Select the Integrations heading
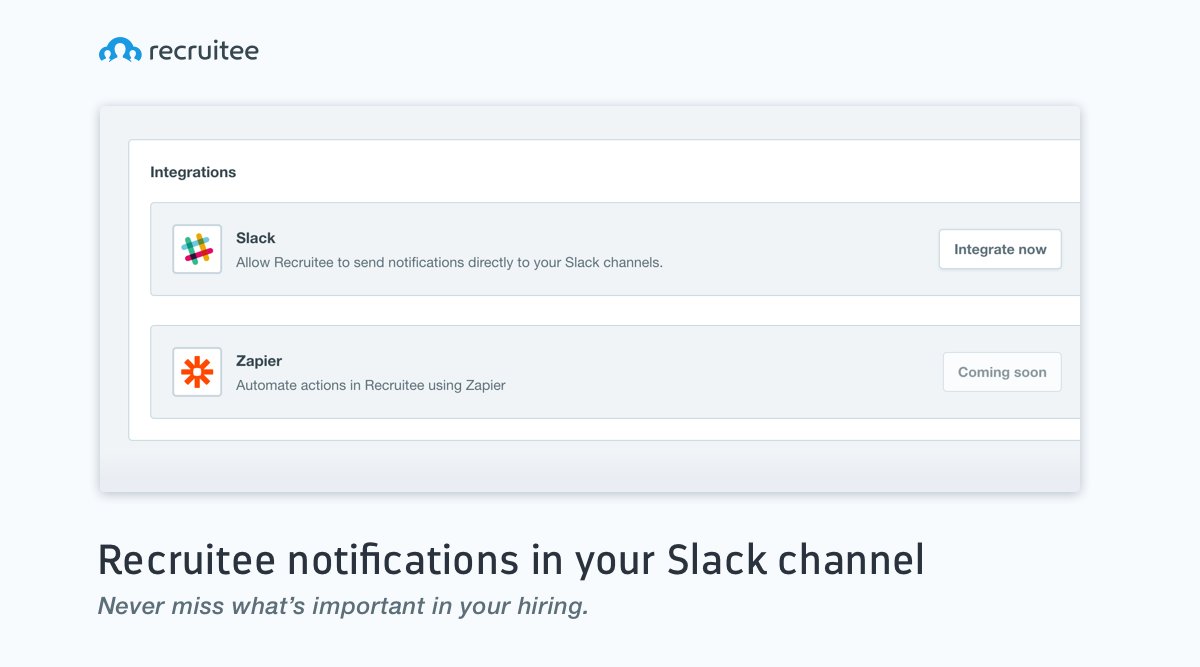This screenshot has height=667, width=1200. click(x=193, y=172)
